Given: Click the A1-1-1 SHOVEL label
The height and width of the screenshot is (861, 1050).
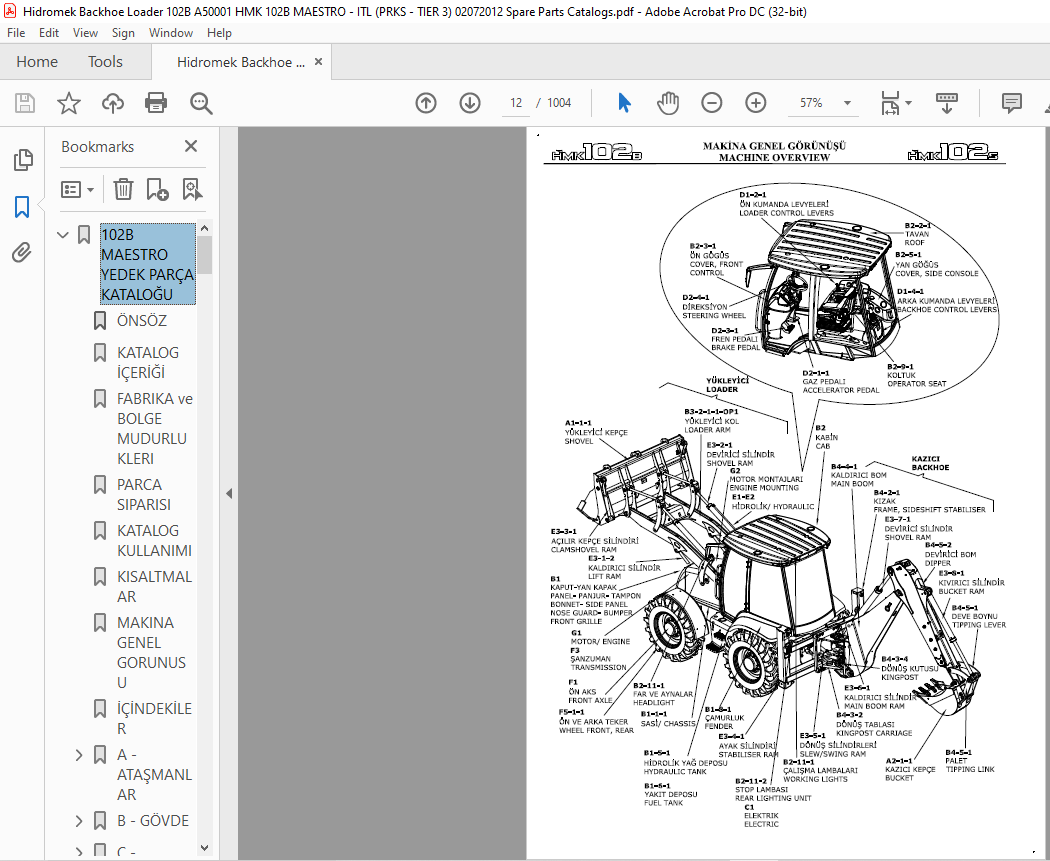Looking at the screenshot, I should click(x=595, y=432).
